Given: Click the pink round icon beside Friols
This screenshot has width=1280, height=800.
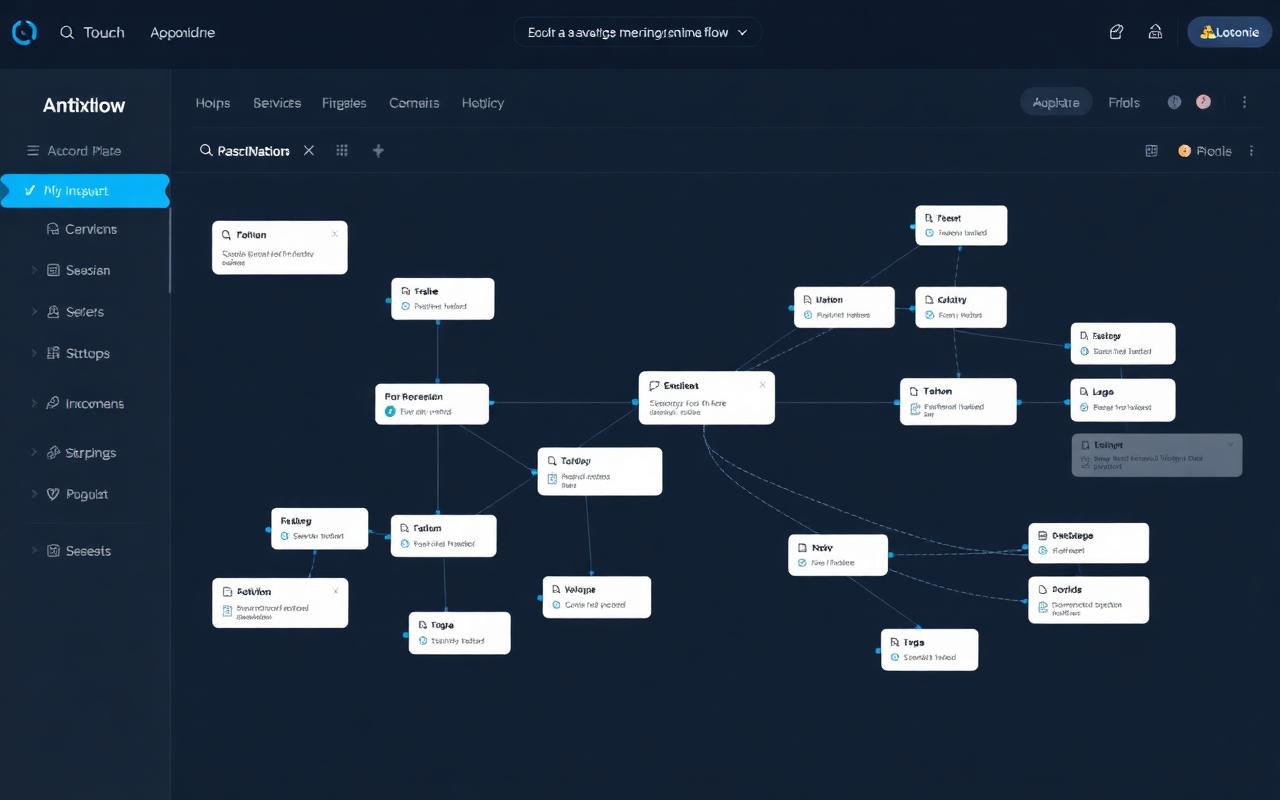Looking at the screenshot, I should [x=1204, y=102].
